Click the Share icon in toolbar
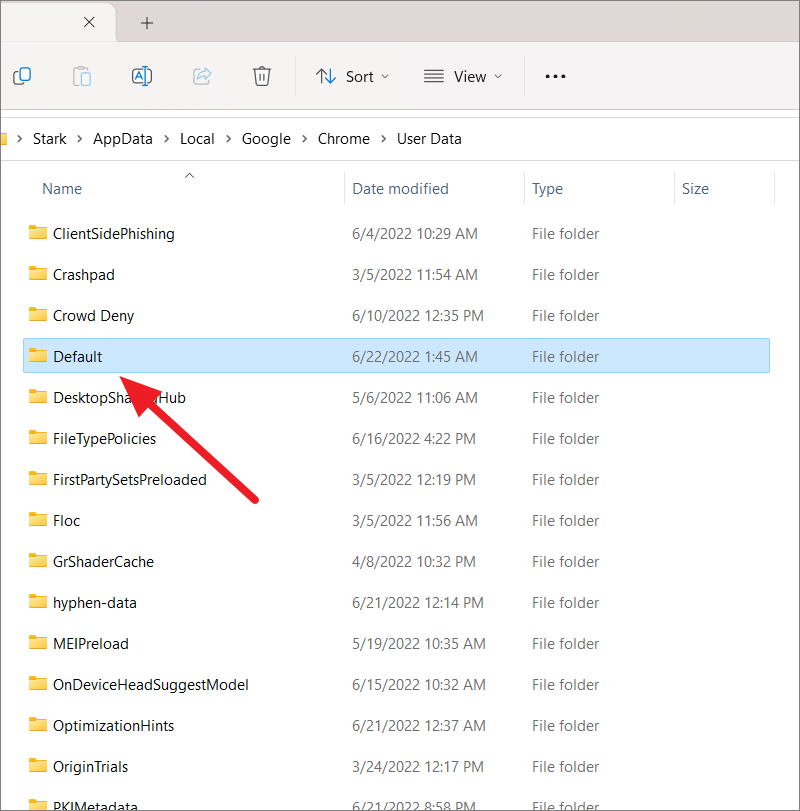Viewport: 800px width, 811px height. click(202, 76)
